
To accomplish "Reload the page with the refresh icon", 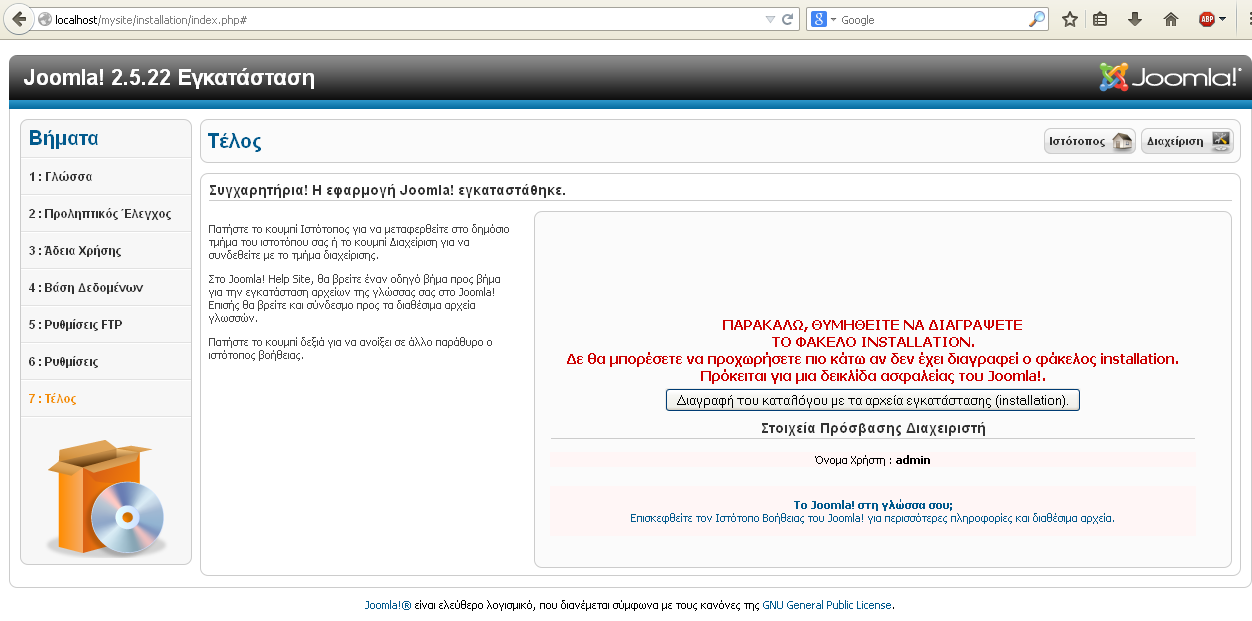I will point(788,19).
